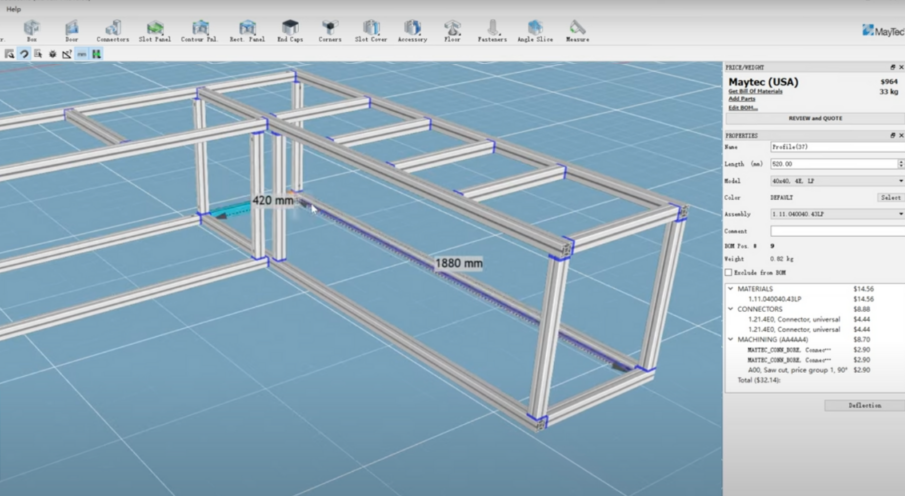Click the Length stepper arrows
The width and height of the screenshot is (905, 496).
[x=901, y=164]
